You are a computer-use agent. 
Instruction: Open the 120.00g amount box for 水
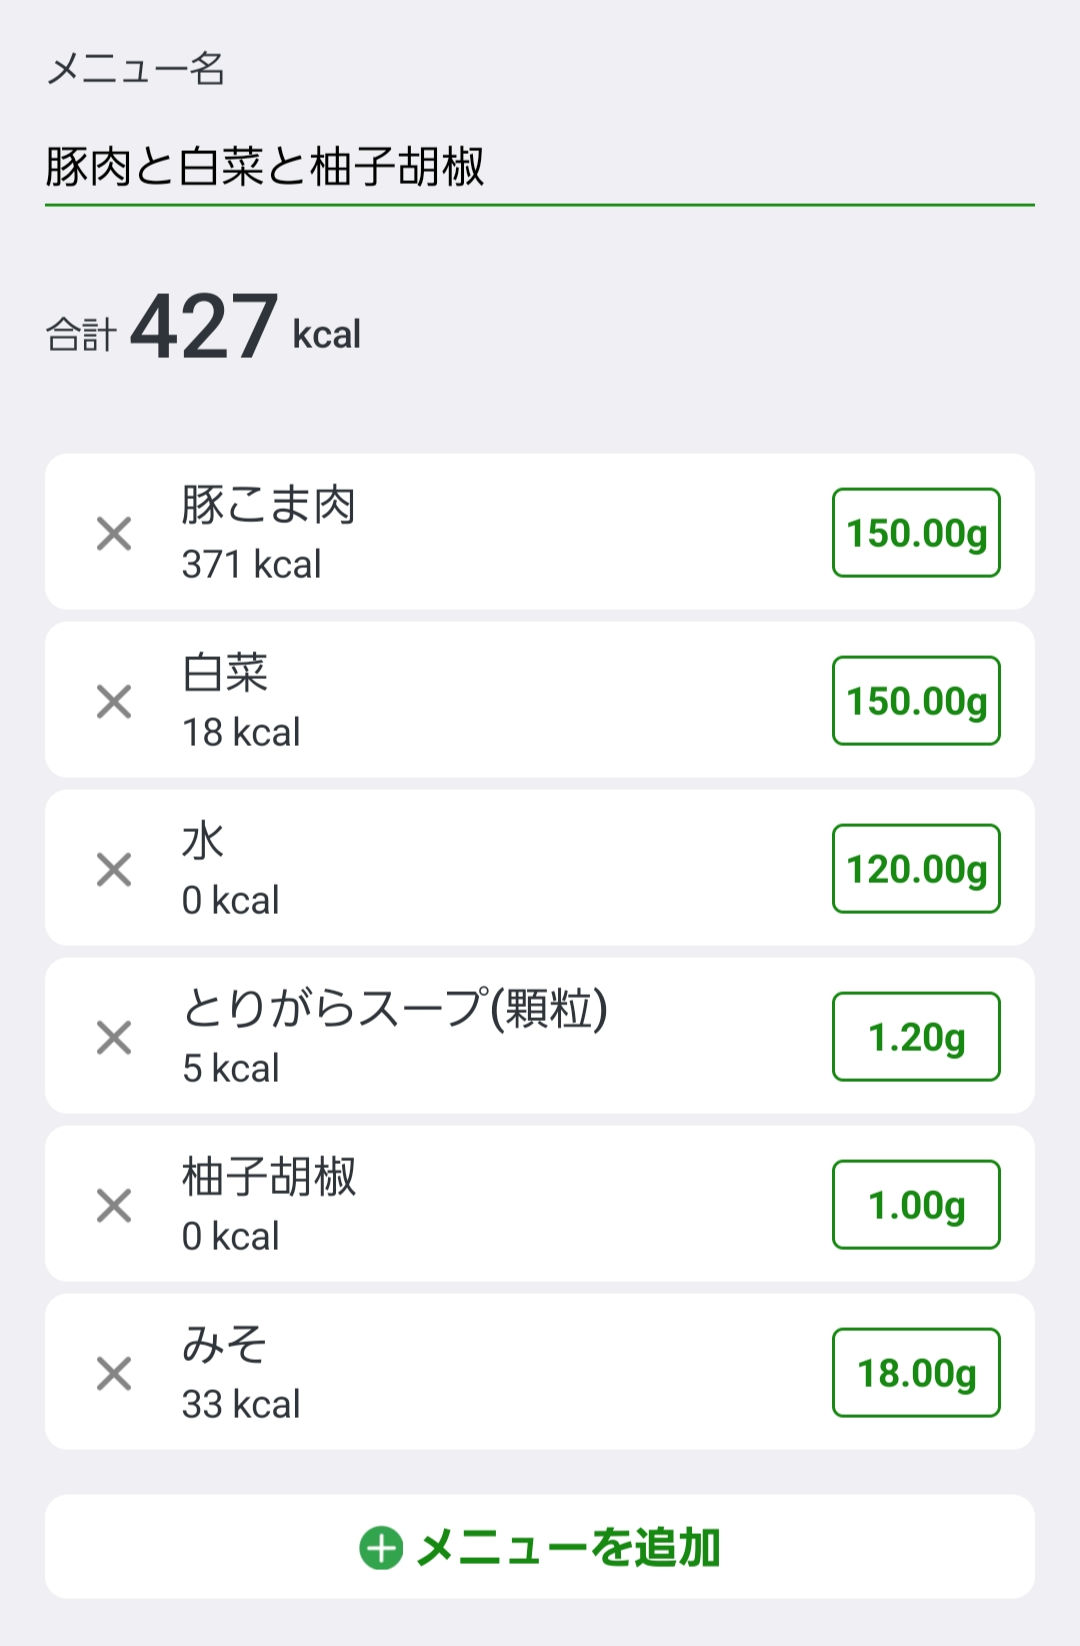[x=916, y=869]
